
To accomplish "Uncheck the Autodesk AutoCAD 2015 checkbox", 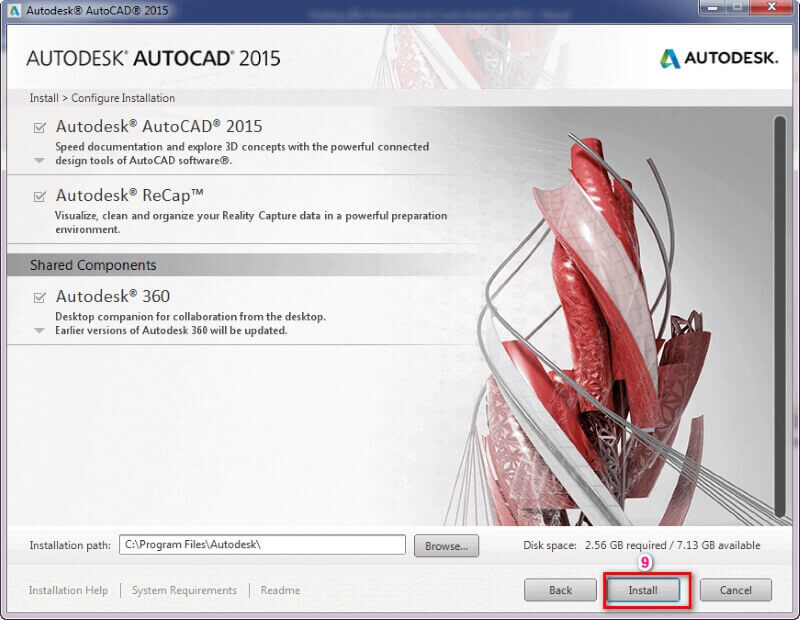I will pyautogui.click(x=40, y=127).
